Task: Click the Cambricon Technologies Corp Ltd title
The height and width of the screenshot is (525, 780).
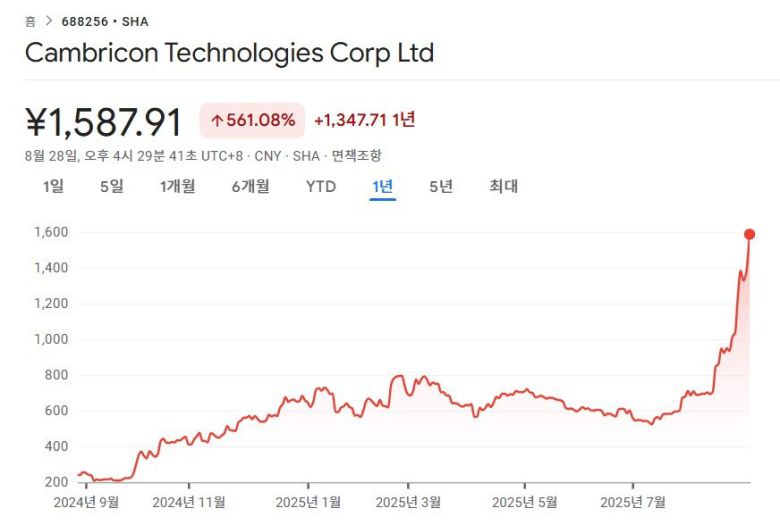Action: coord(229,53)
